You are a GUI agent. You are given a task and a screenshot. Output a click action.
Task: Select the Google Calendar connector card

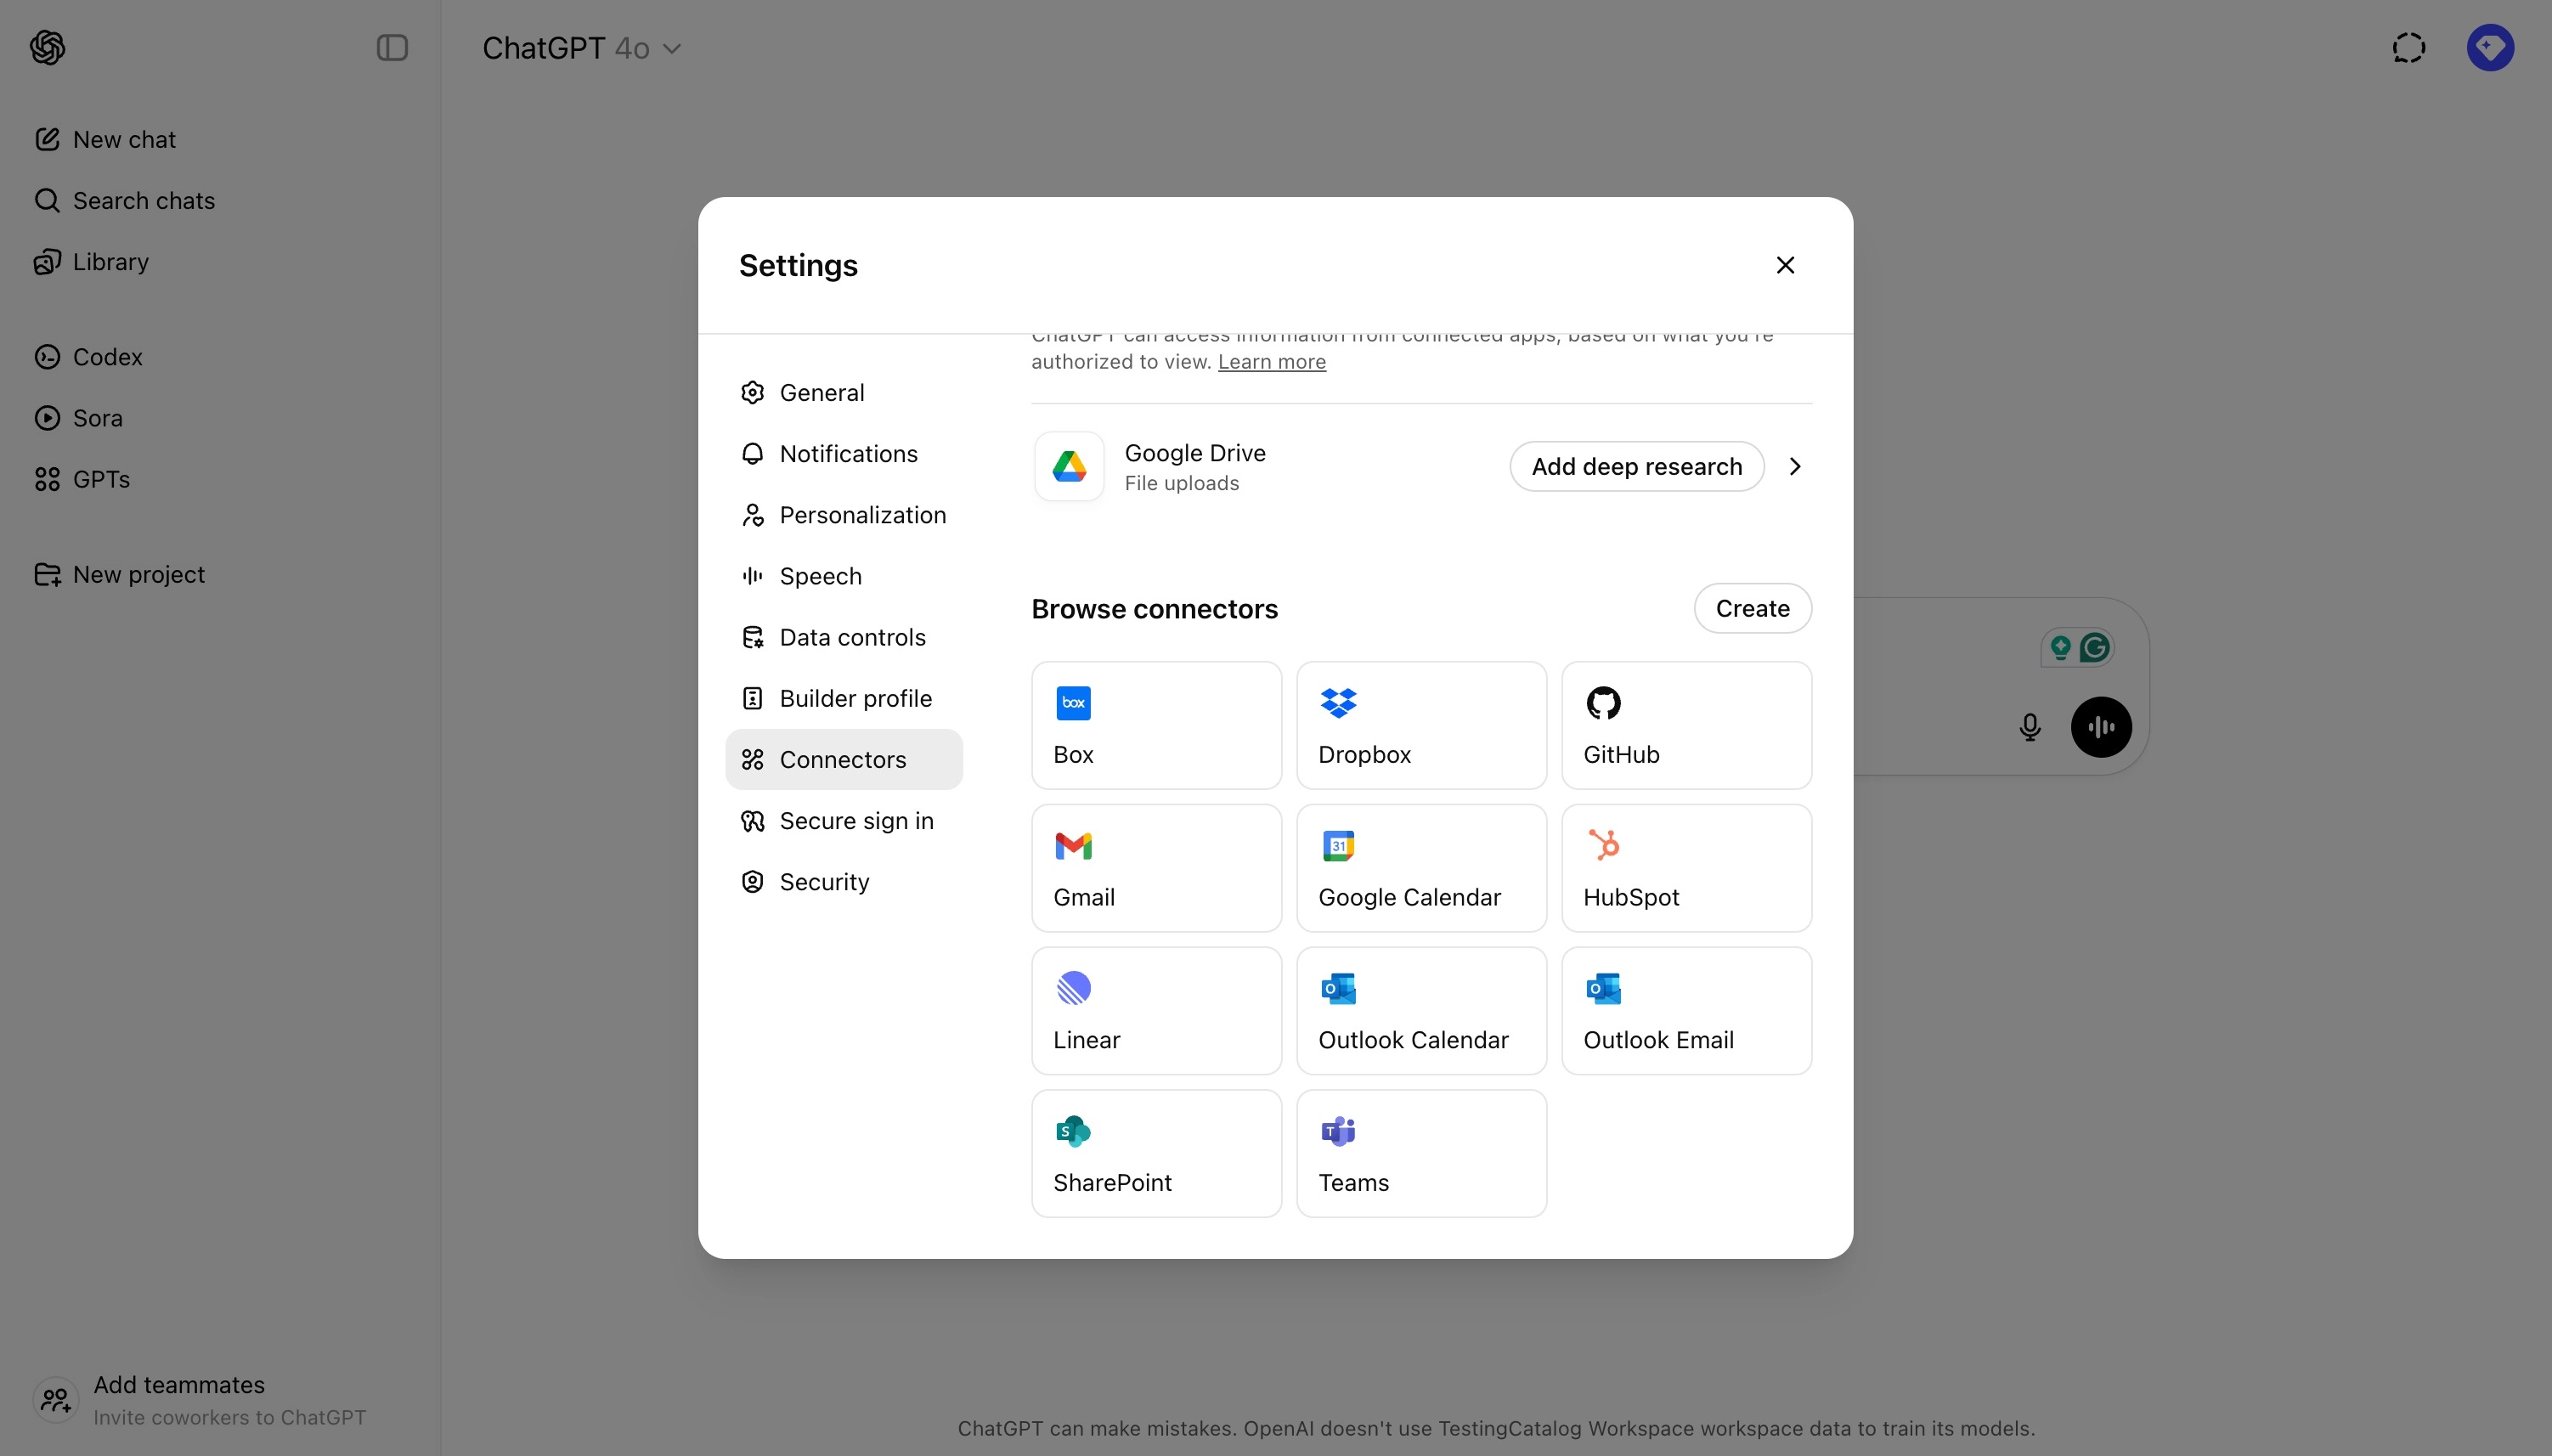(x=1421, y=868)
